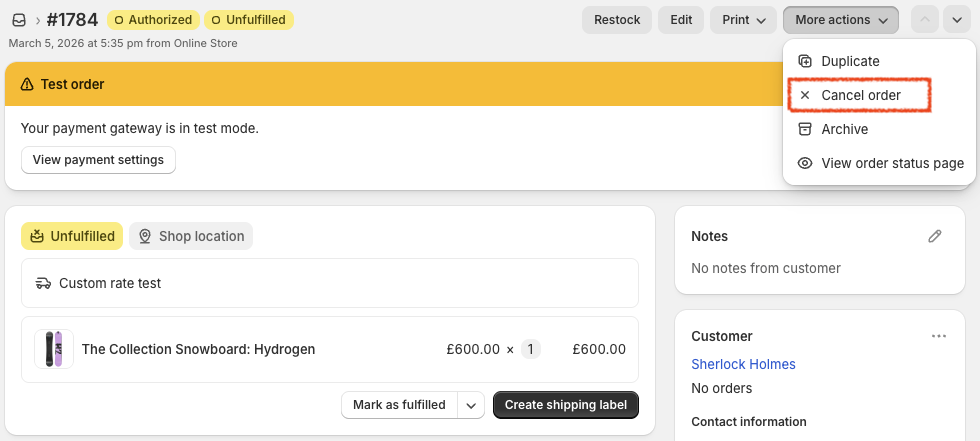This screenshot has height=441, width=980.
Task: Select Archive from the menu
Action: (844, 129)
